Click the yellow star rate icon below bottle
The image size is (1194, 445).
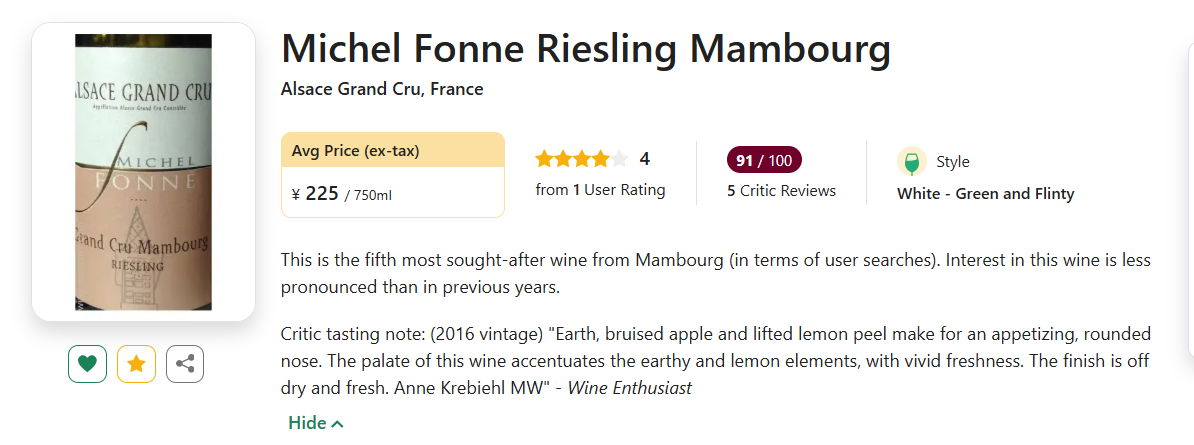pos(136,364)
